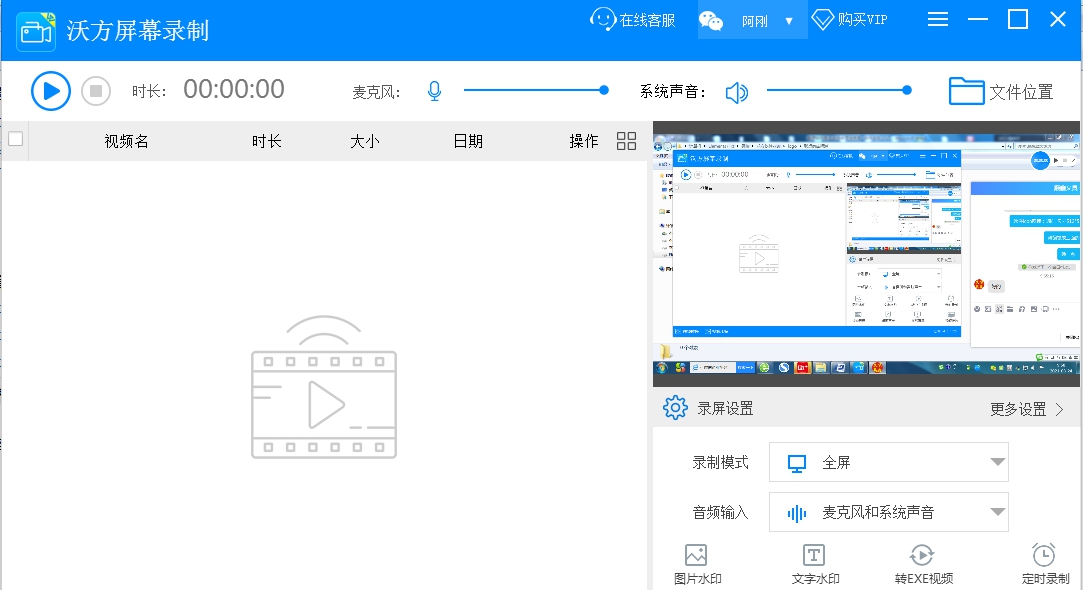Open the 定时录制 scheduled recording tool
The height and width of the screenshot is (590, 1083).
point(1044,560)
